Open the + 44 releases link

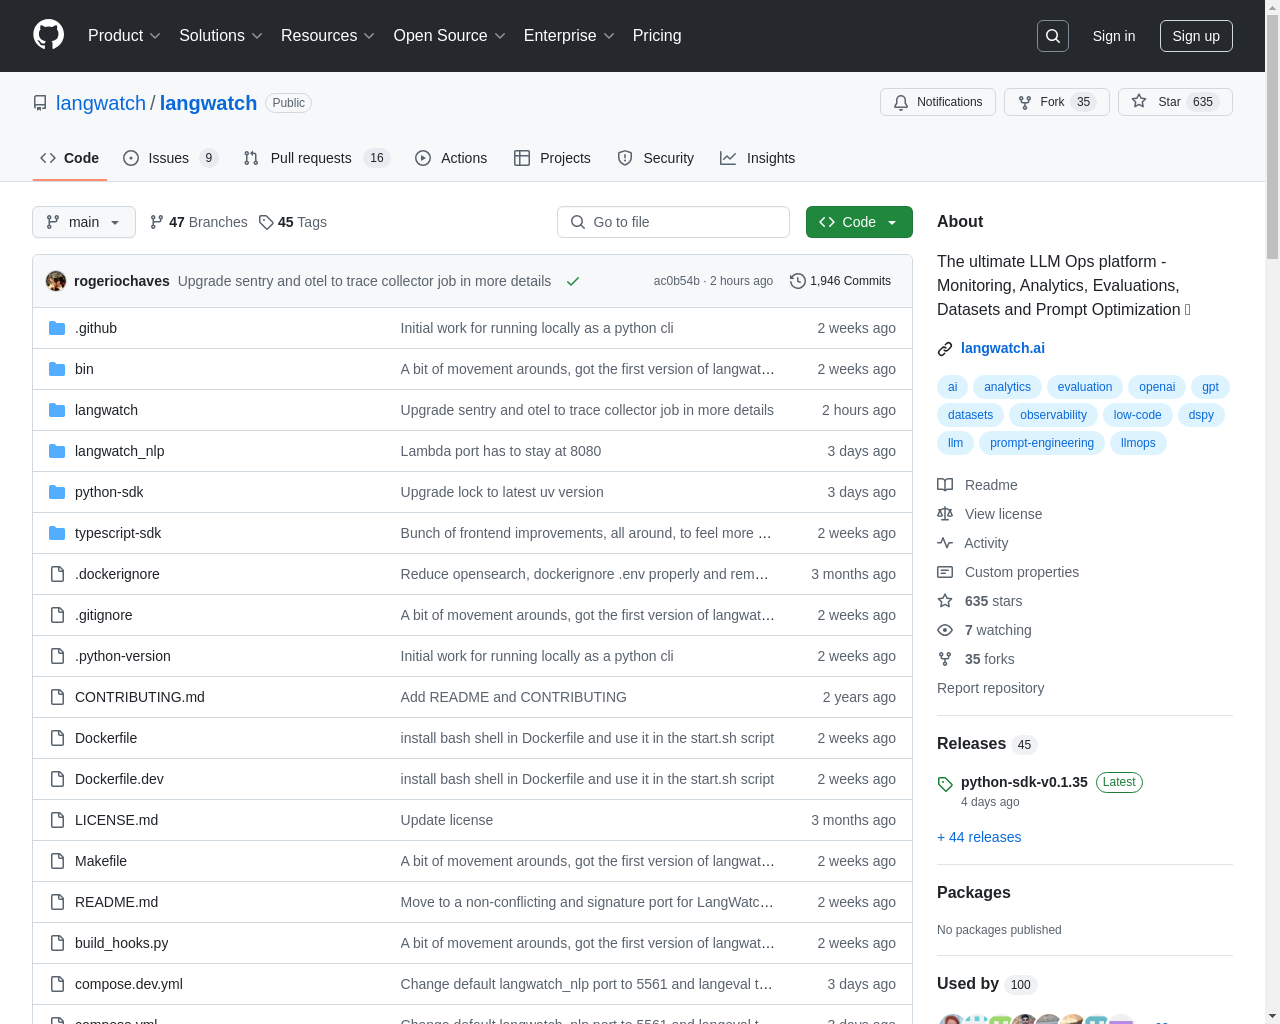979,837
